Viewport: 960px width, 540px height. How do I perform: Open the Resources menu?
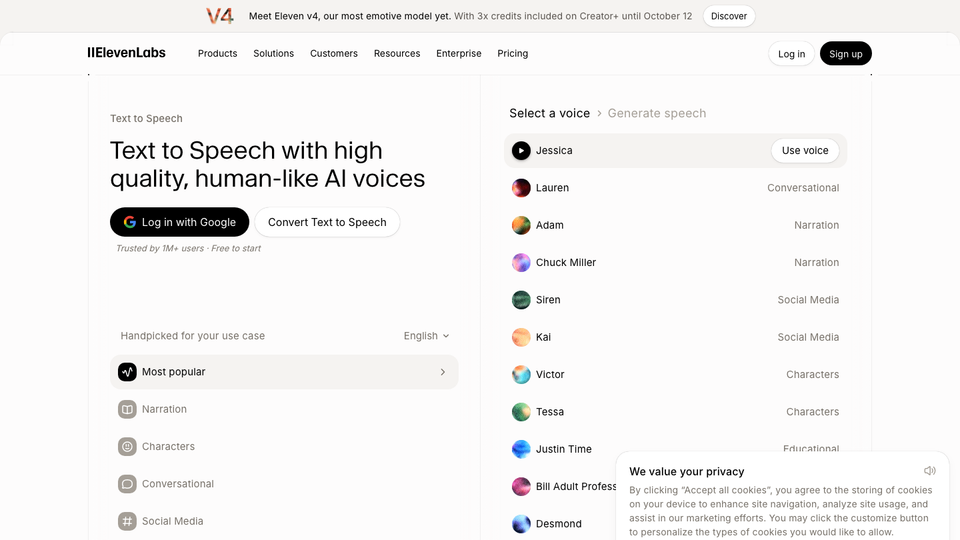[x=397, y=54]
